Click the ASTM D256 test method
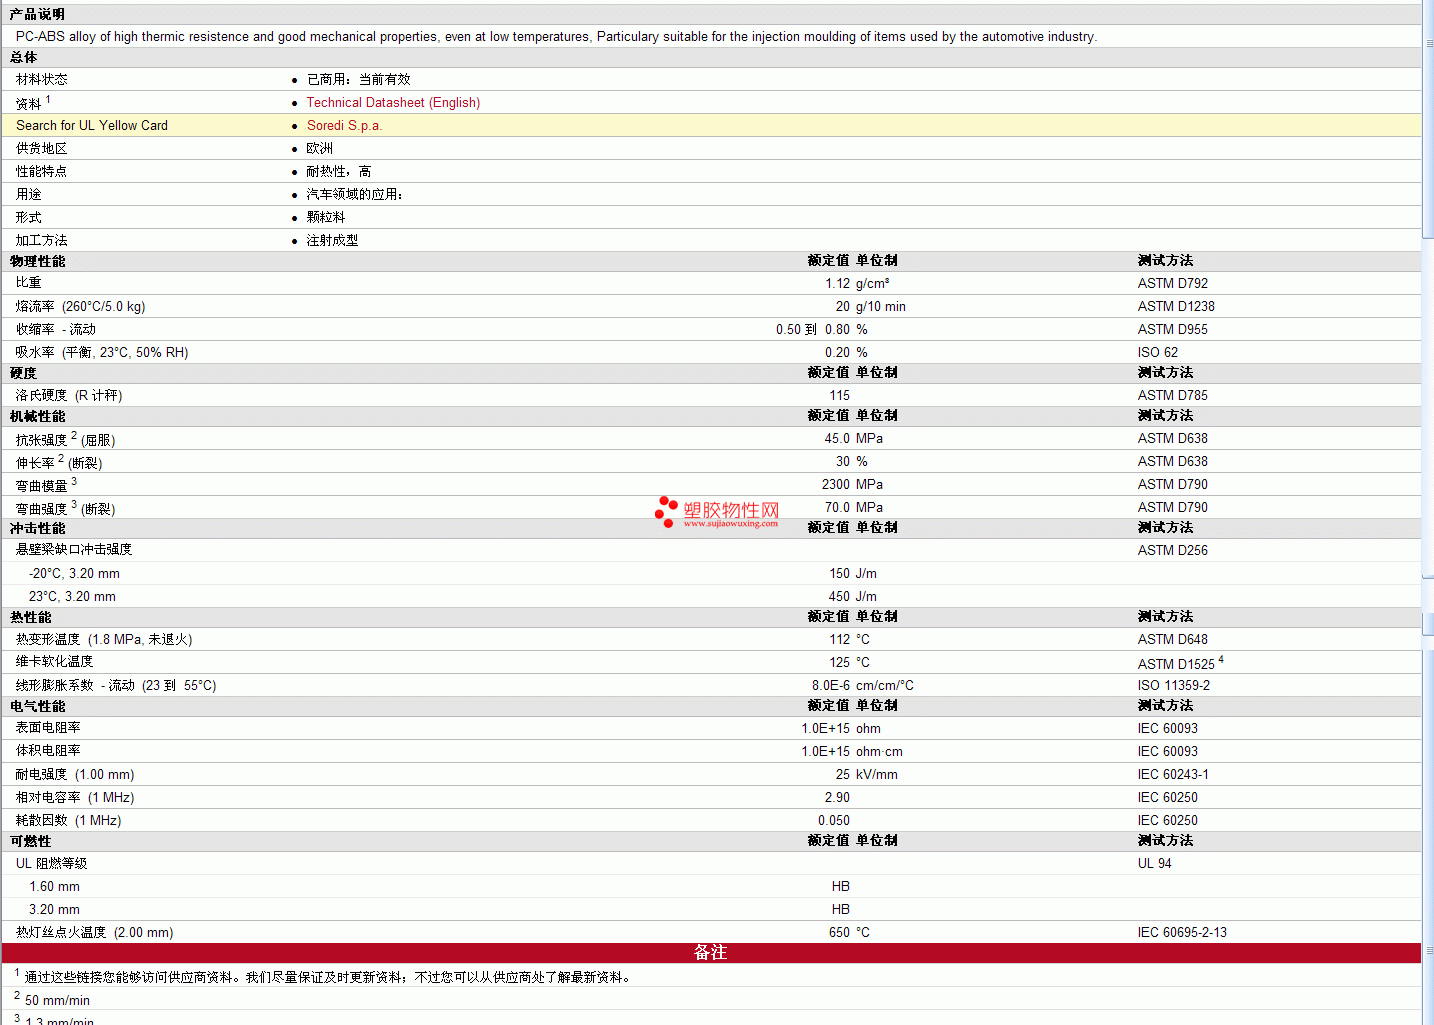This screenshot has height=1025, width=1434. 1172,550
